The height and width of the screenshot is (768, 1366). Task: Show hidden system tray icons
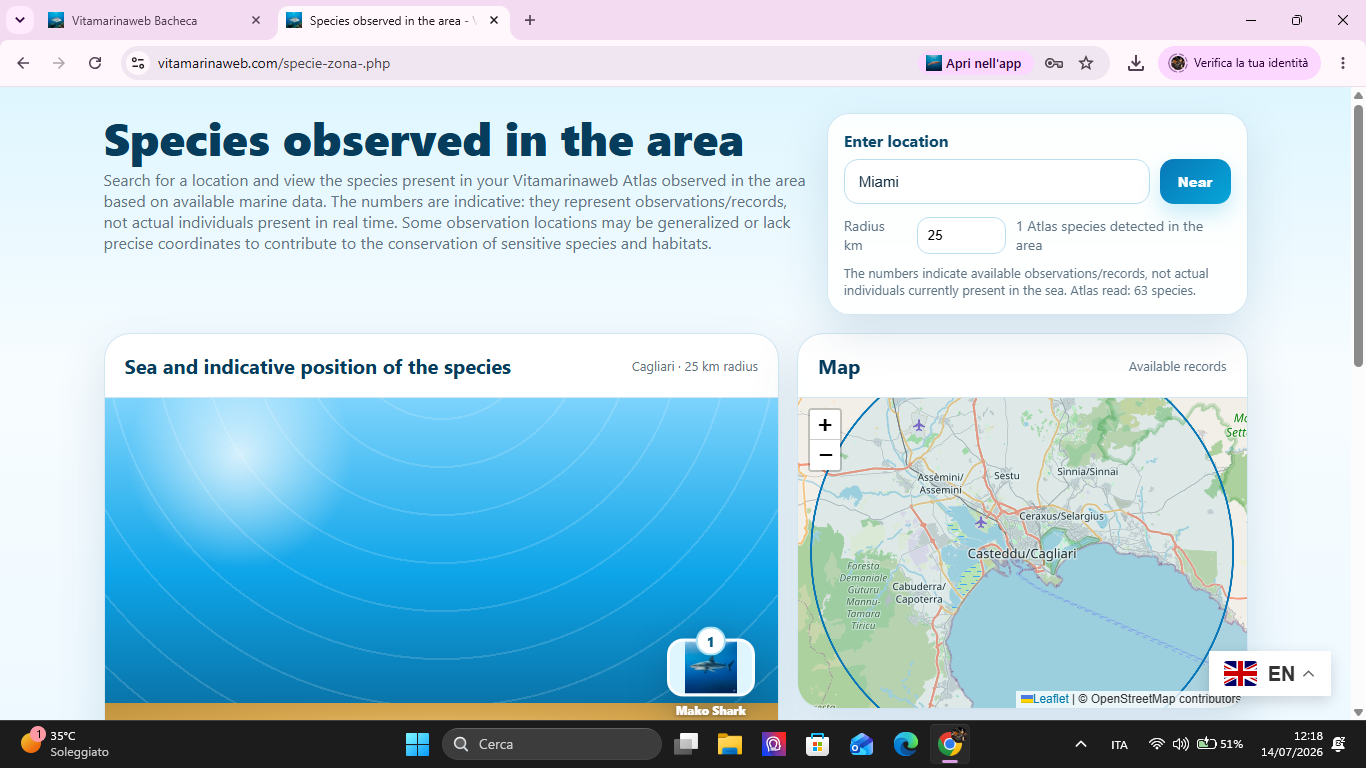[1080, 744]
